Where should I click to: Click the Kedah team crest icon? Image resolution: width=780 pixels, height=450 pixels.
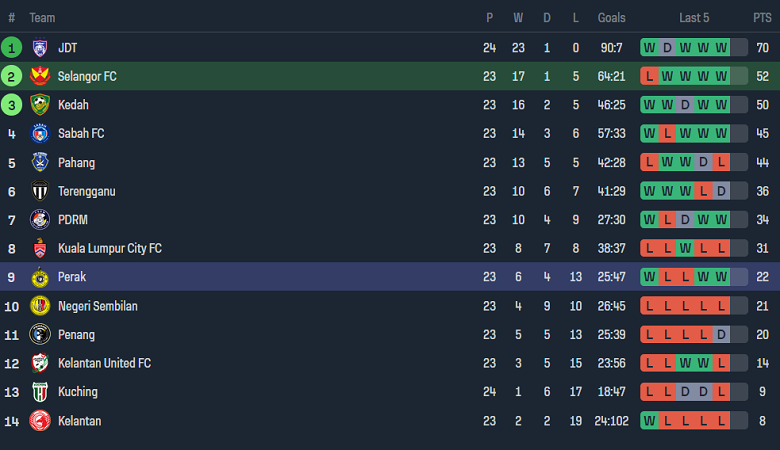(40, 105)
